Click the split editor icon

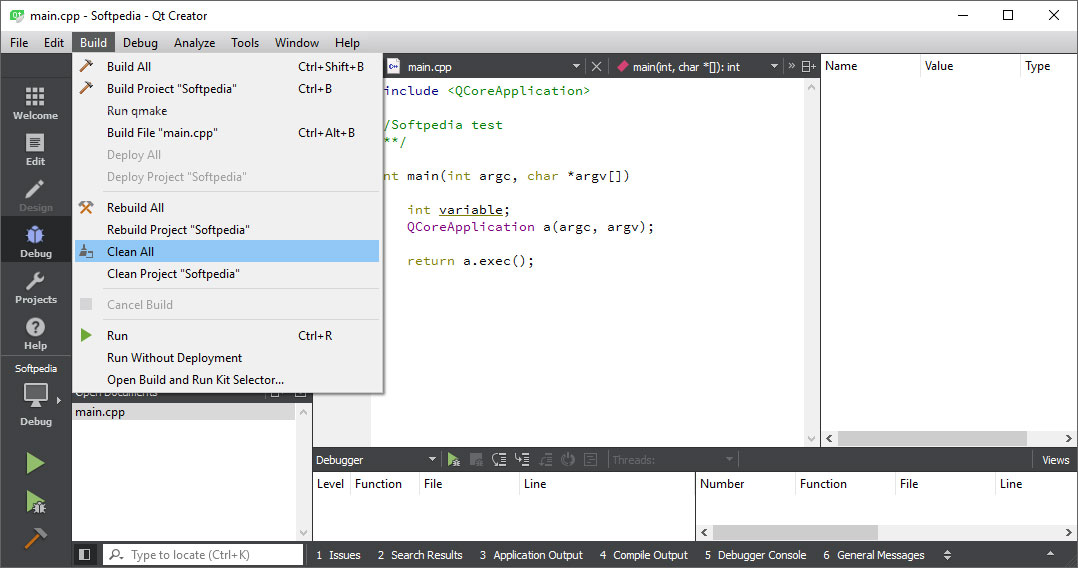click(808, 67)
